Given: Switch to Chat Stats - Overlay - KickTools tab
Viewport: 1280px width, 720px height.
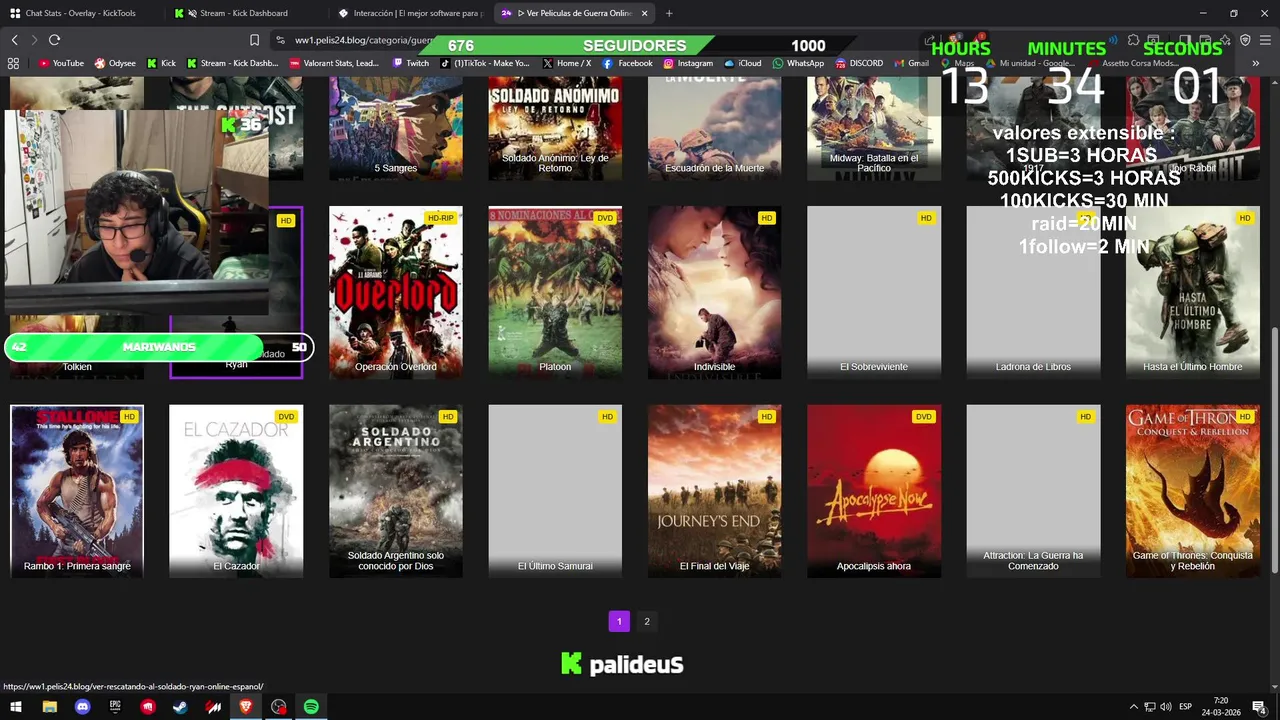Looking at the screenshot, I should [x=82, y=13].
